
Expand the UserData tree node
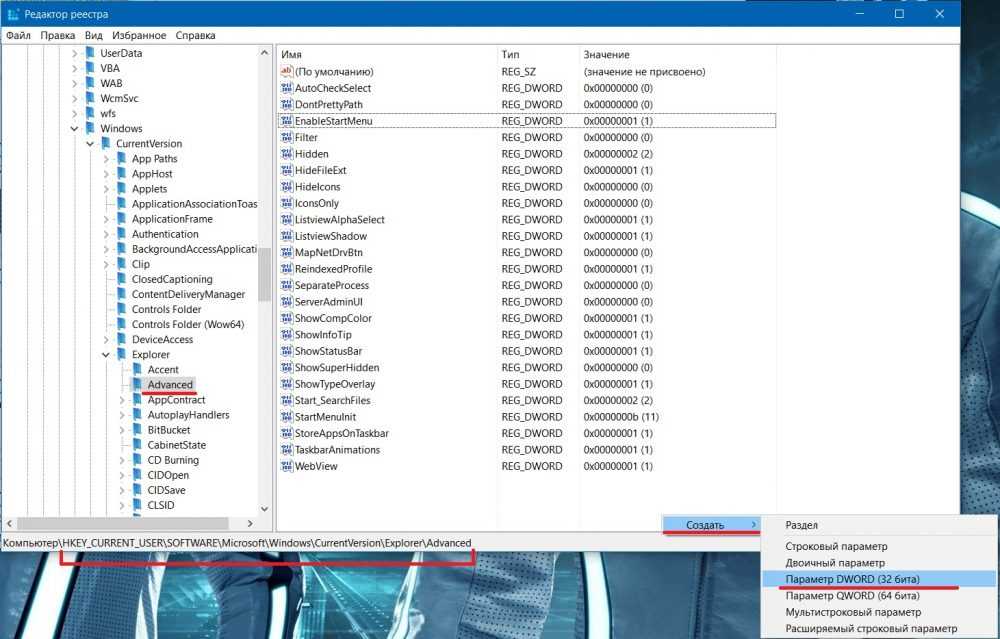coord(75,53)
